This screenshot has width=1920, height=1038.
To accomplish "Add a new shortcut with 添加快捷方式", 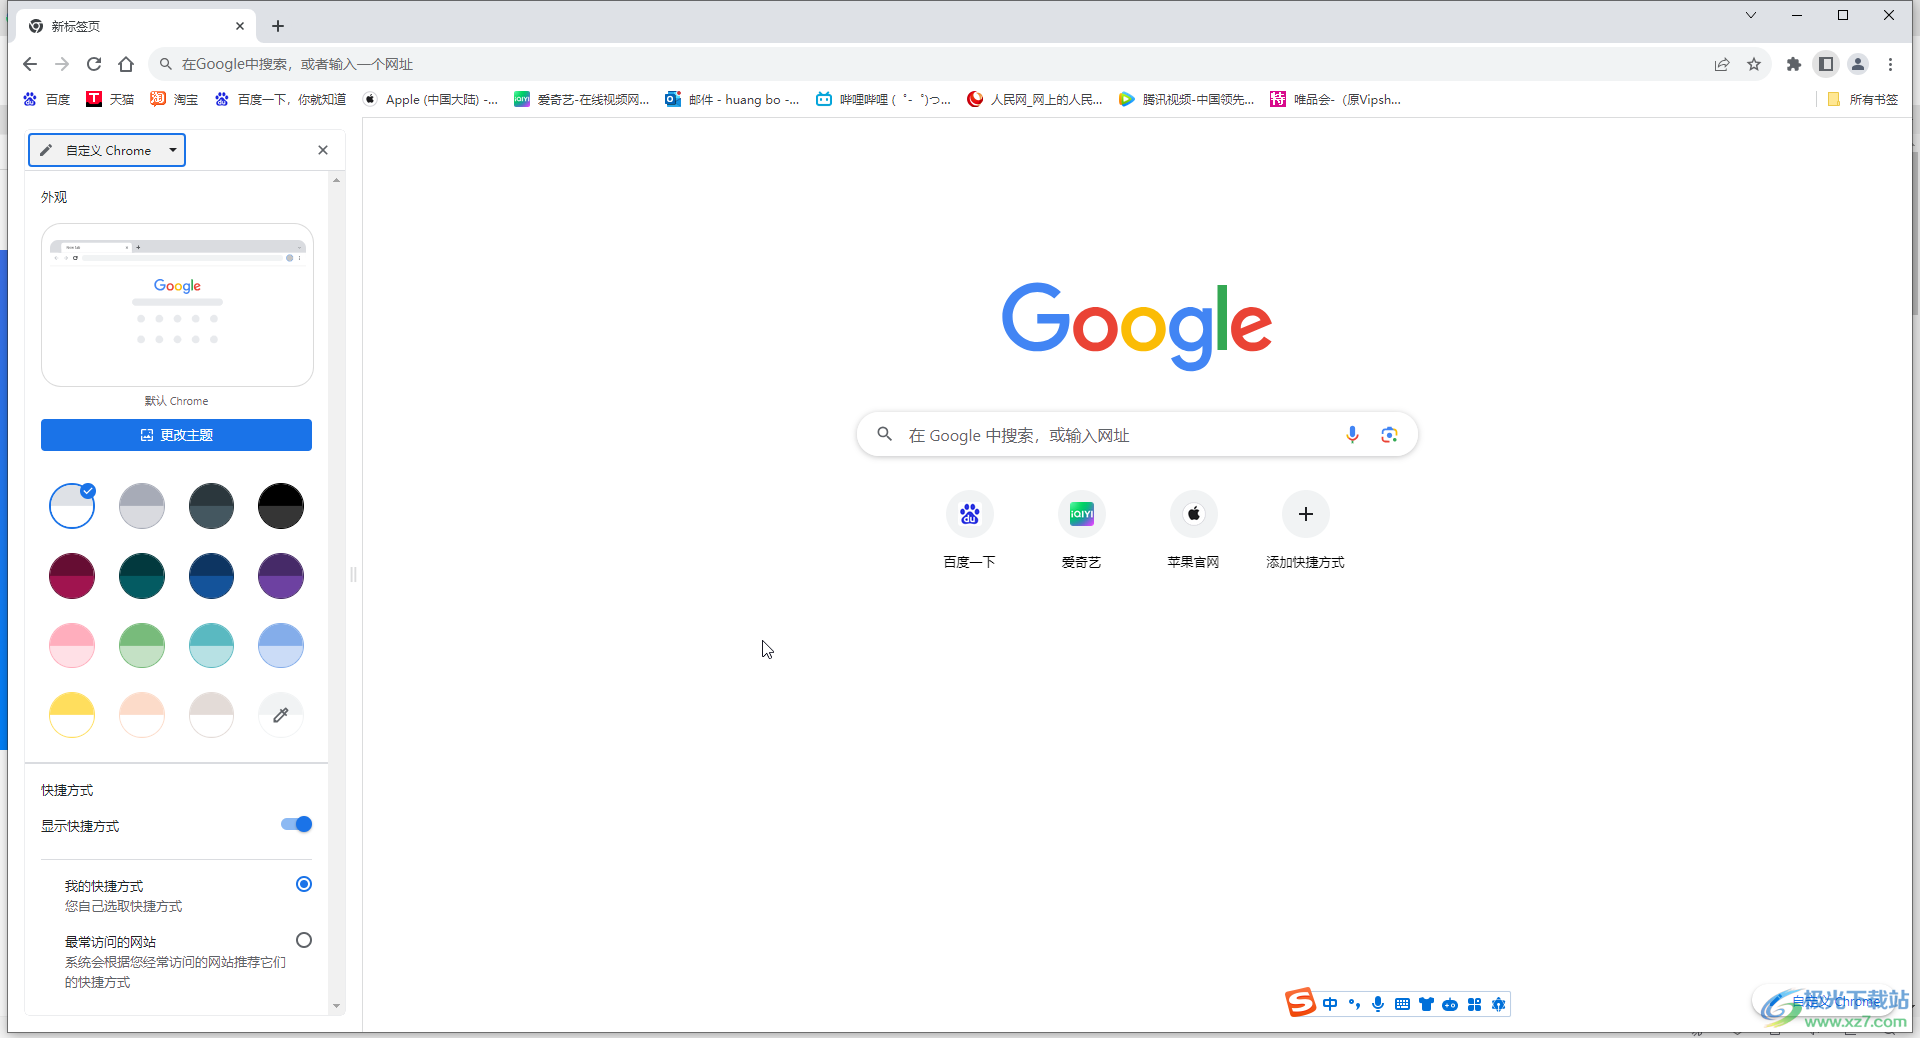I will click(1305, 531).
